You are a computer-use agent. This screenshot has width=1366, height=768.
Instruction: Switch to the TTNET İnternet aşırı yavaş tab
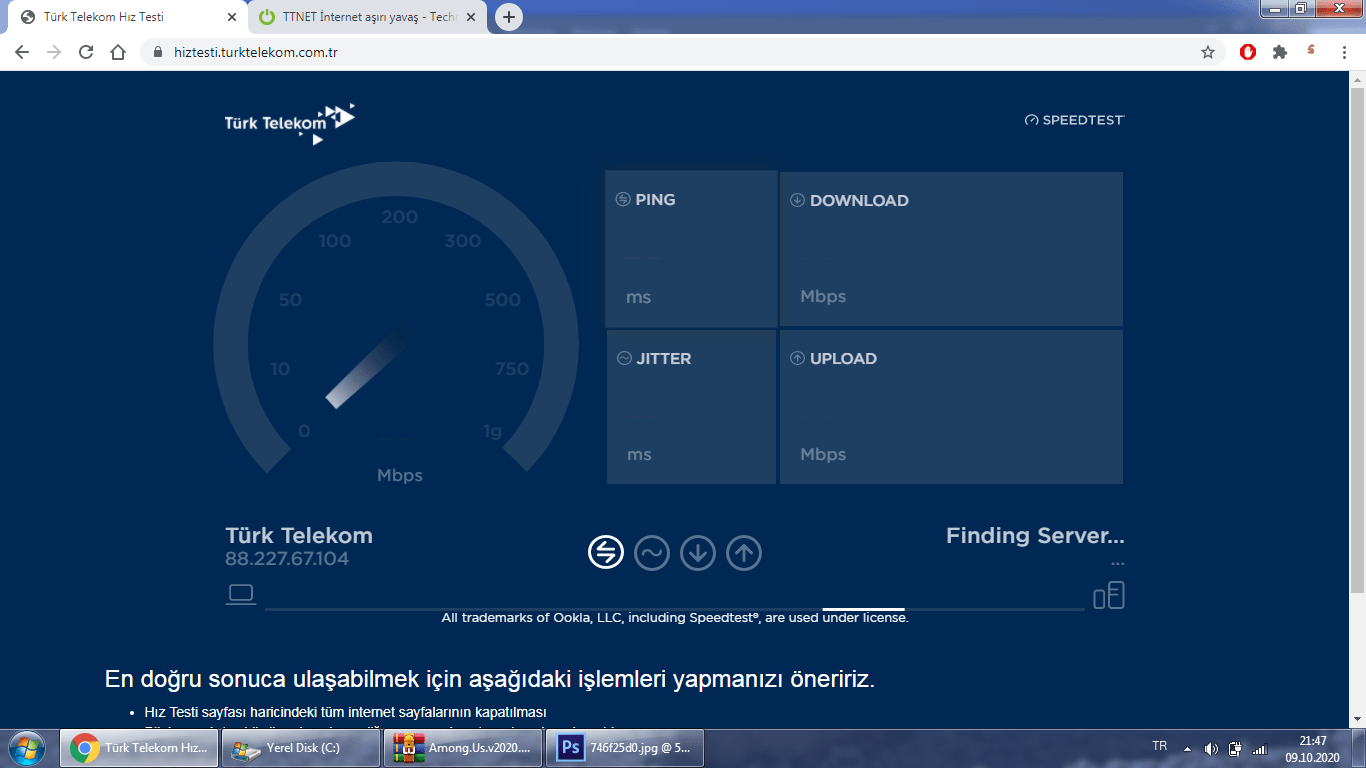point(368,17)
